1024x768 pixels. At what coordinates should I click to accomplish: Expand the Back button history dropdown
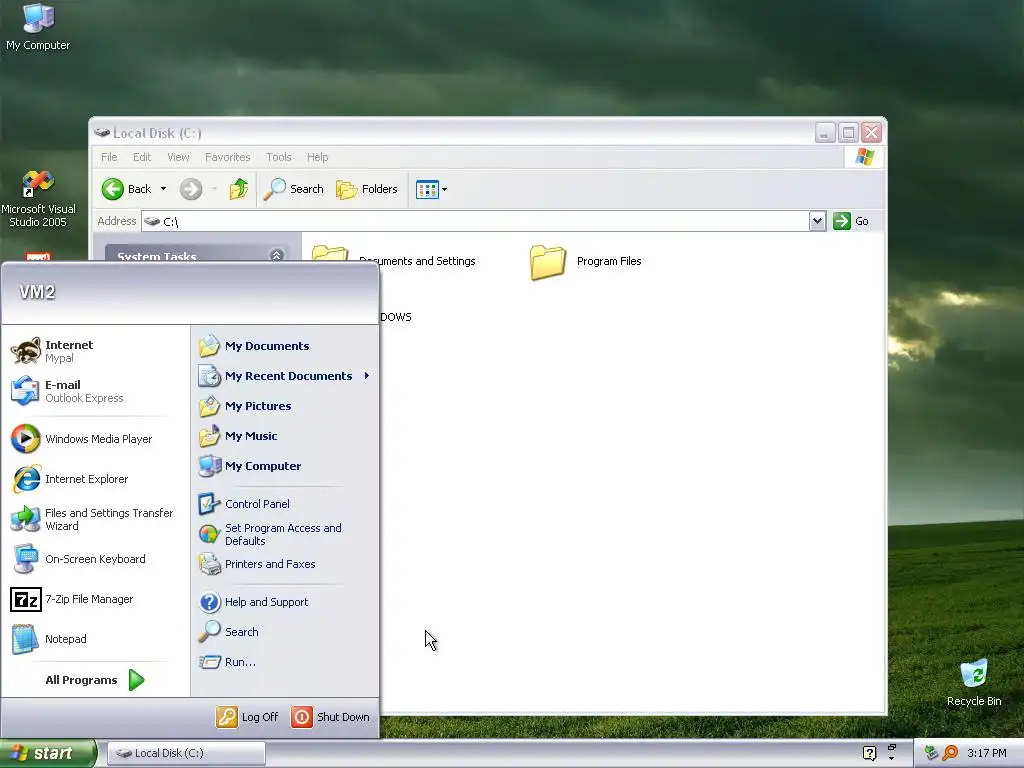(x=163, y=189)
